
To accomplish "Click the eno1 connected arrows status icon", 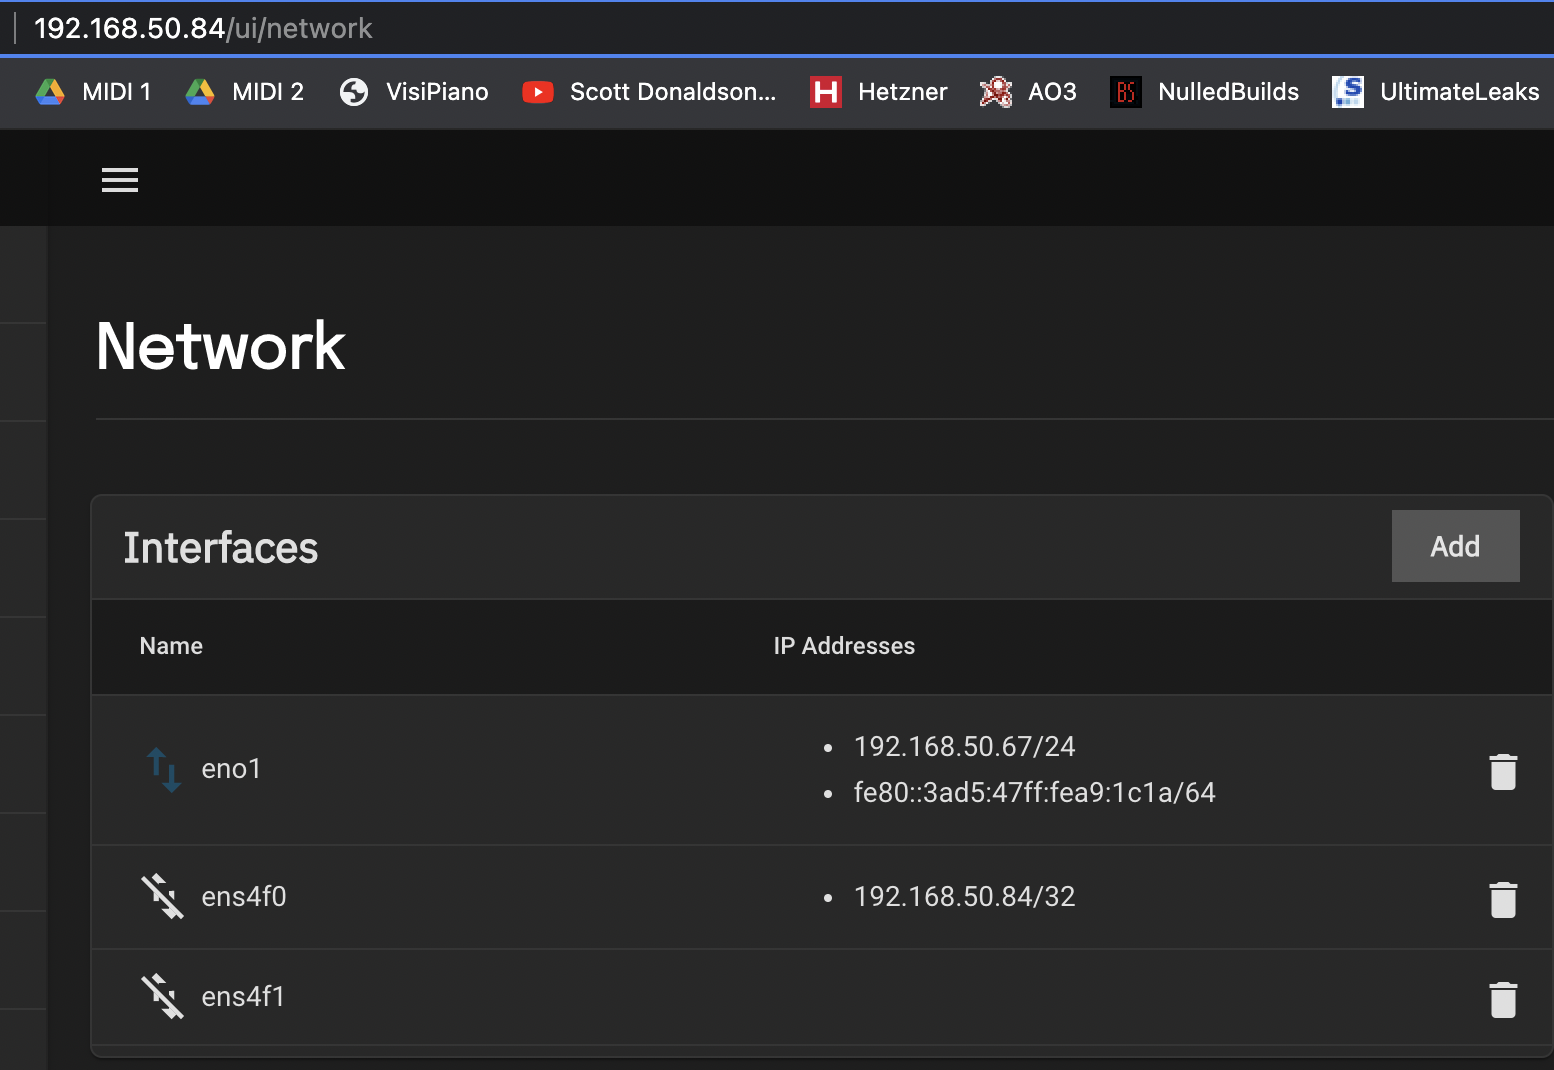I will click(163, 769).
